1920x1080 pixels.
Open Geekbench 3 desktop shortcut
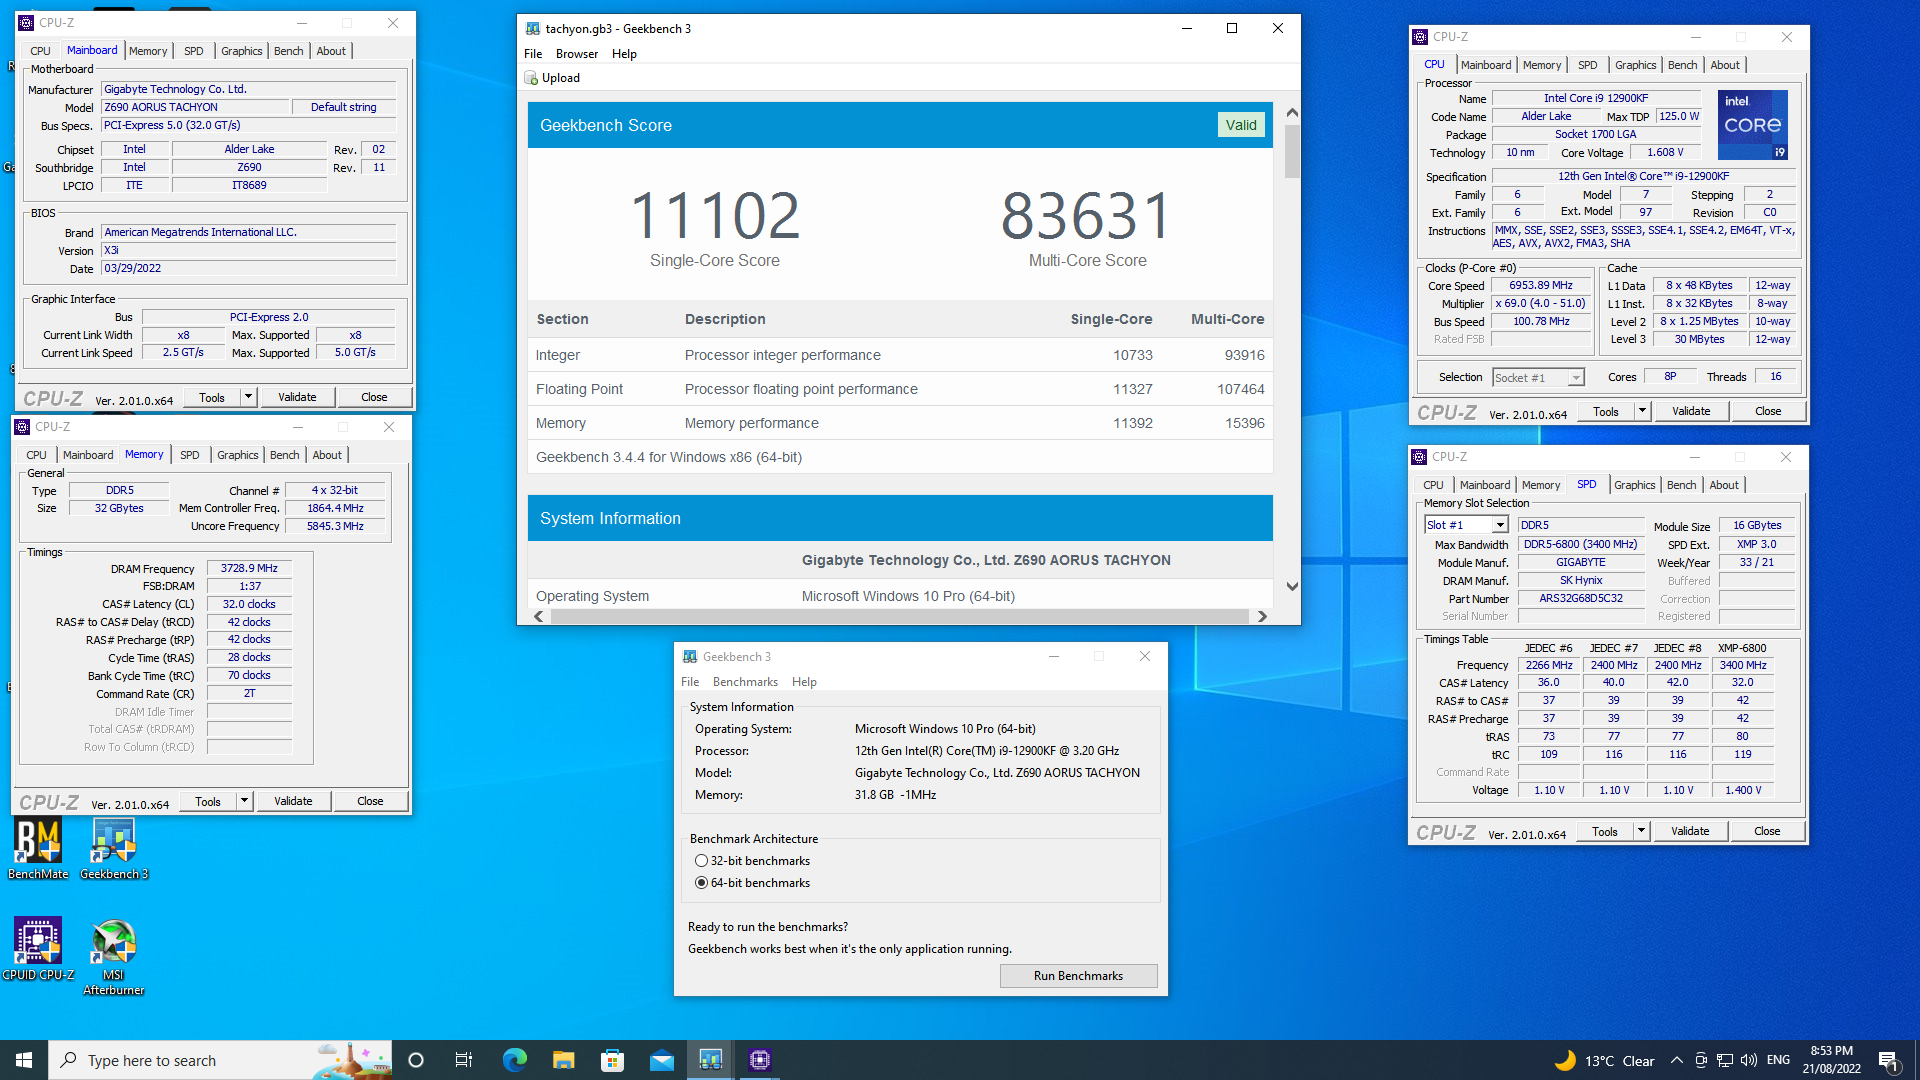click(114, 848)
